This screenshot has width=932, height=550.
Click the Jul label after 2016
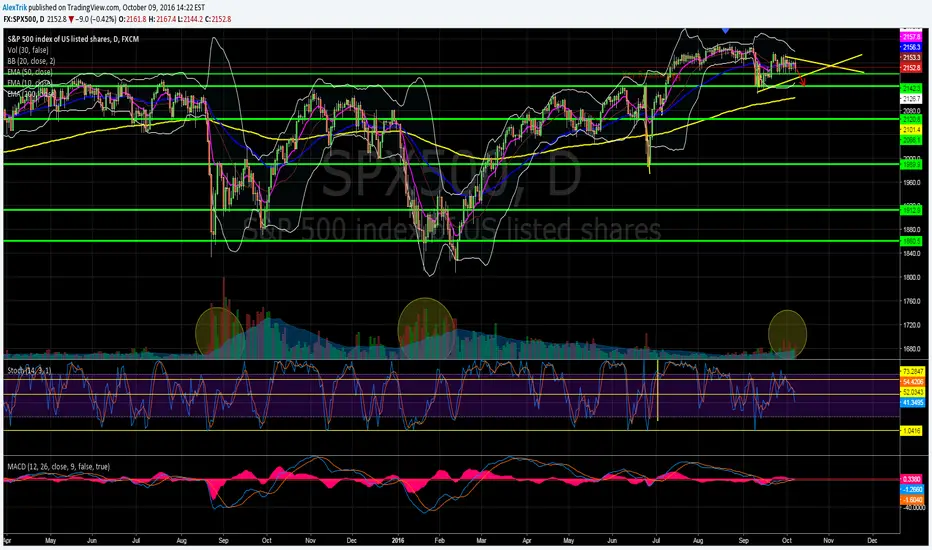click(x=656, y=540)
